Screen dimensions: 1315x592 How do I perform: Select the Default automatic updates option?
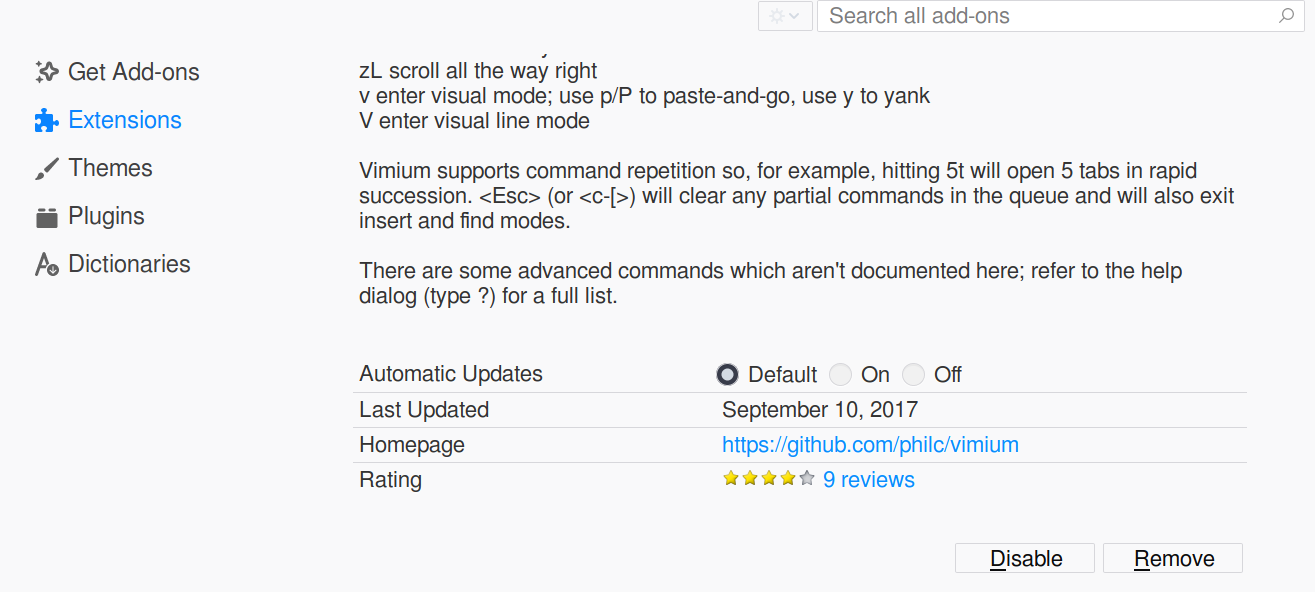727,374
